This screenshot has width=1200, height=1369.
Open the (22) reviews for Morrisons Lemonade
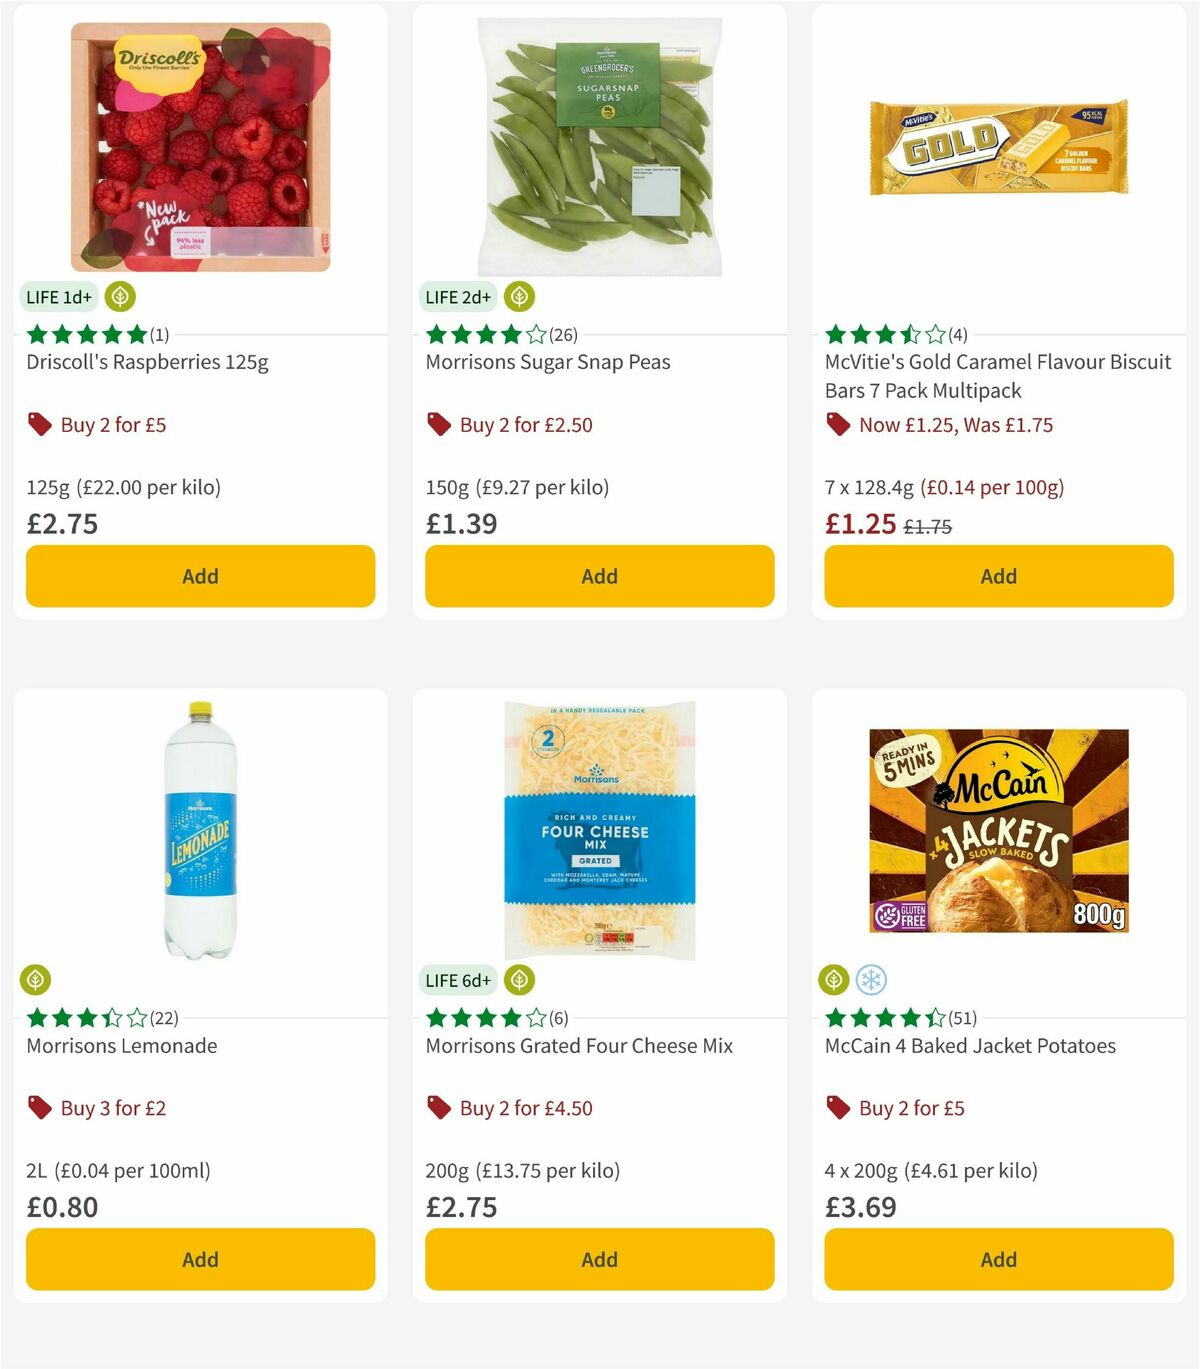[164, 1018]
